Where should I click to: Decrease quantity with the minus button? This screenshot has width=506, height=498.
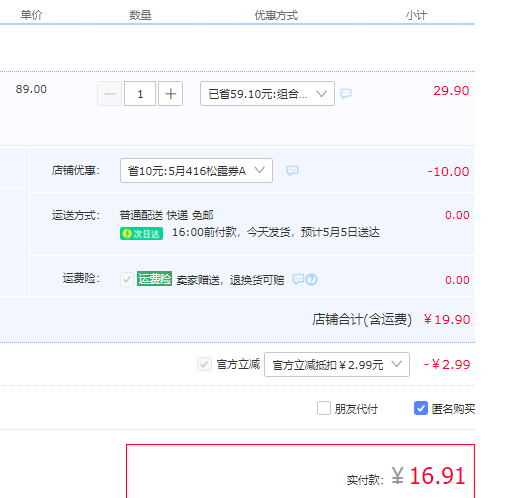coord(109,94)
